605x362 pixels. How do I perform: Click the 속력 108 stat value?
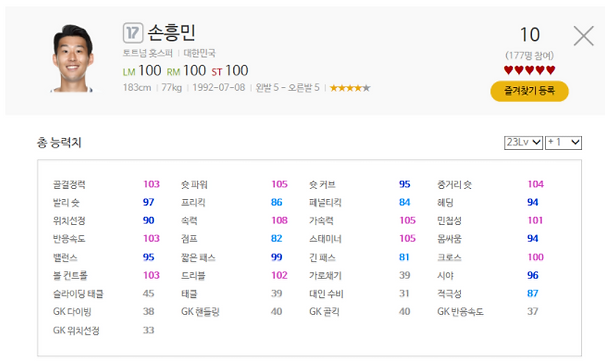[x=279, y=220]
